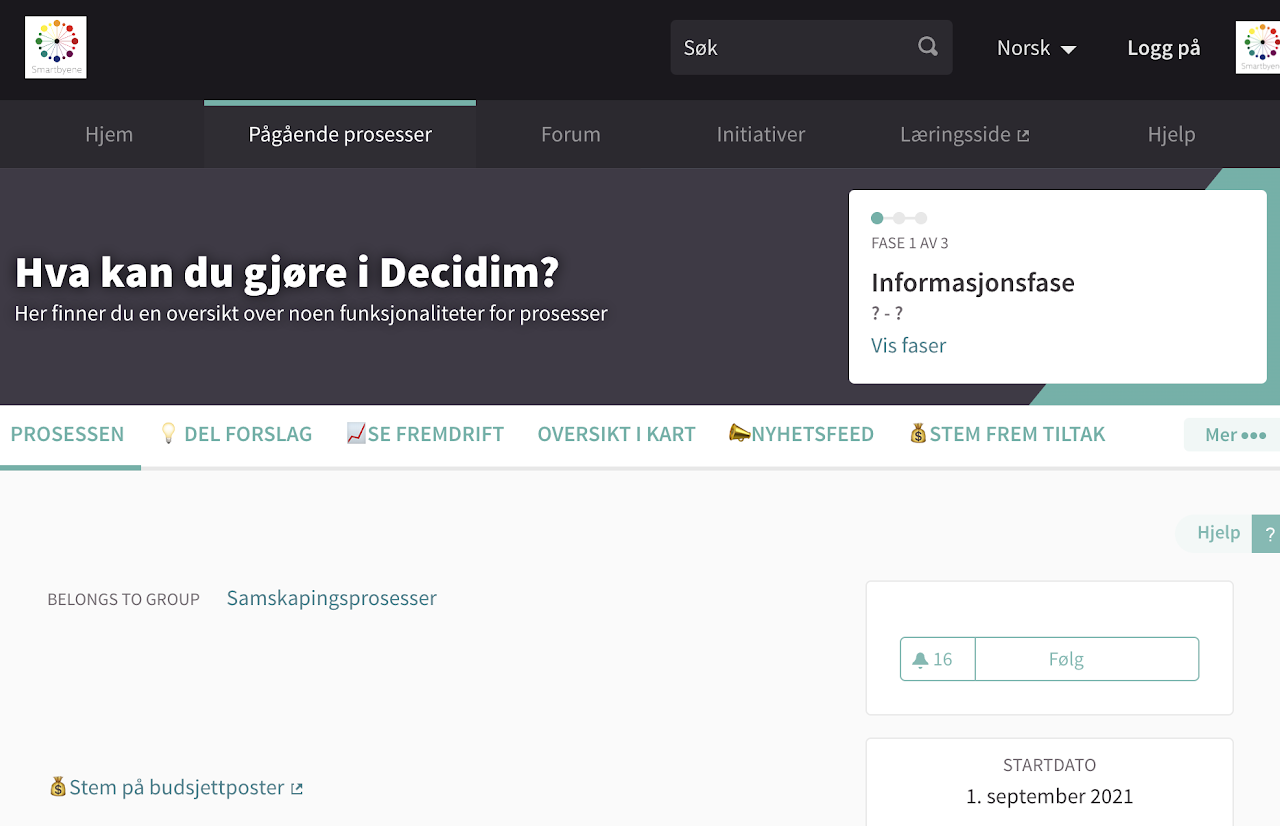Viewport: 1280px width, 826px height.
Task: Click the phase progress step indicator
Action: (899, 218)
